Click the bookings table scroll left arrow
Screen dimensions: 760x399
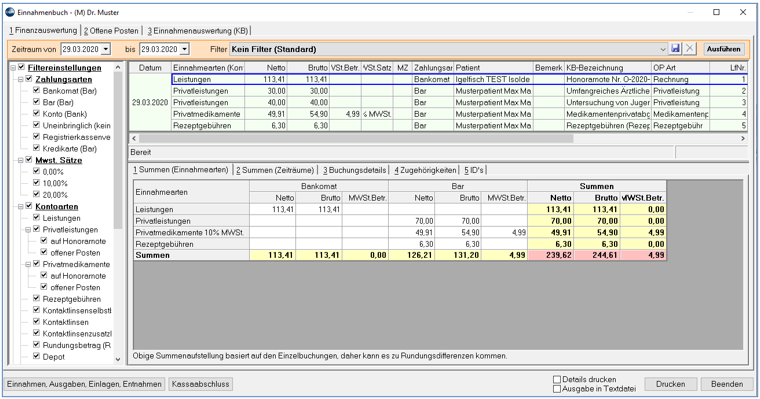(x=134, y=138)
